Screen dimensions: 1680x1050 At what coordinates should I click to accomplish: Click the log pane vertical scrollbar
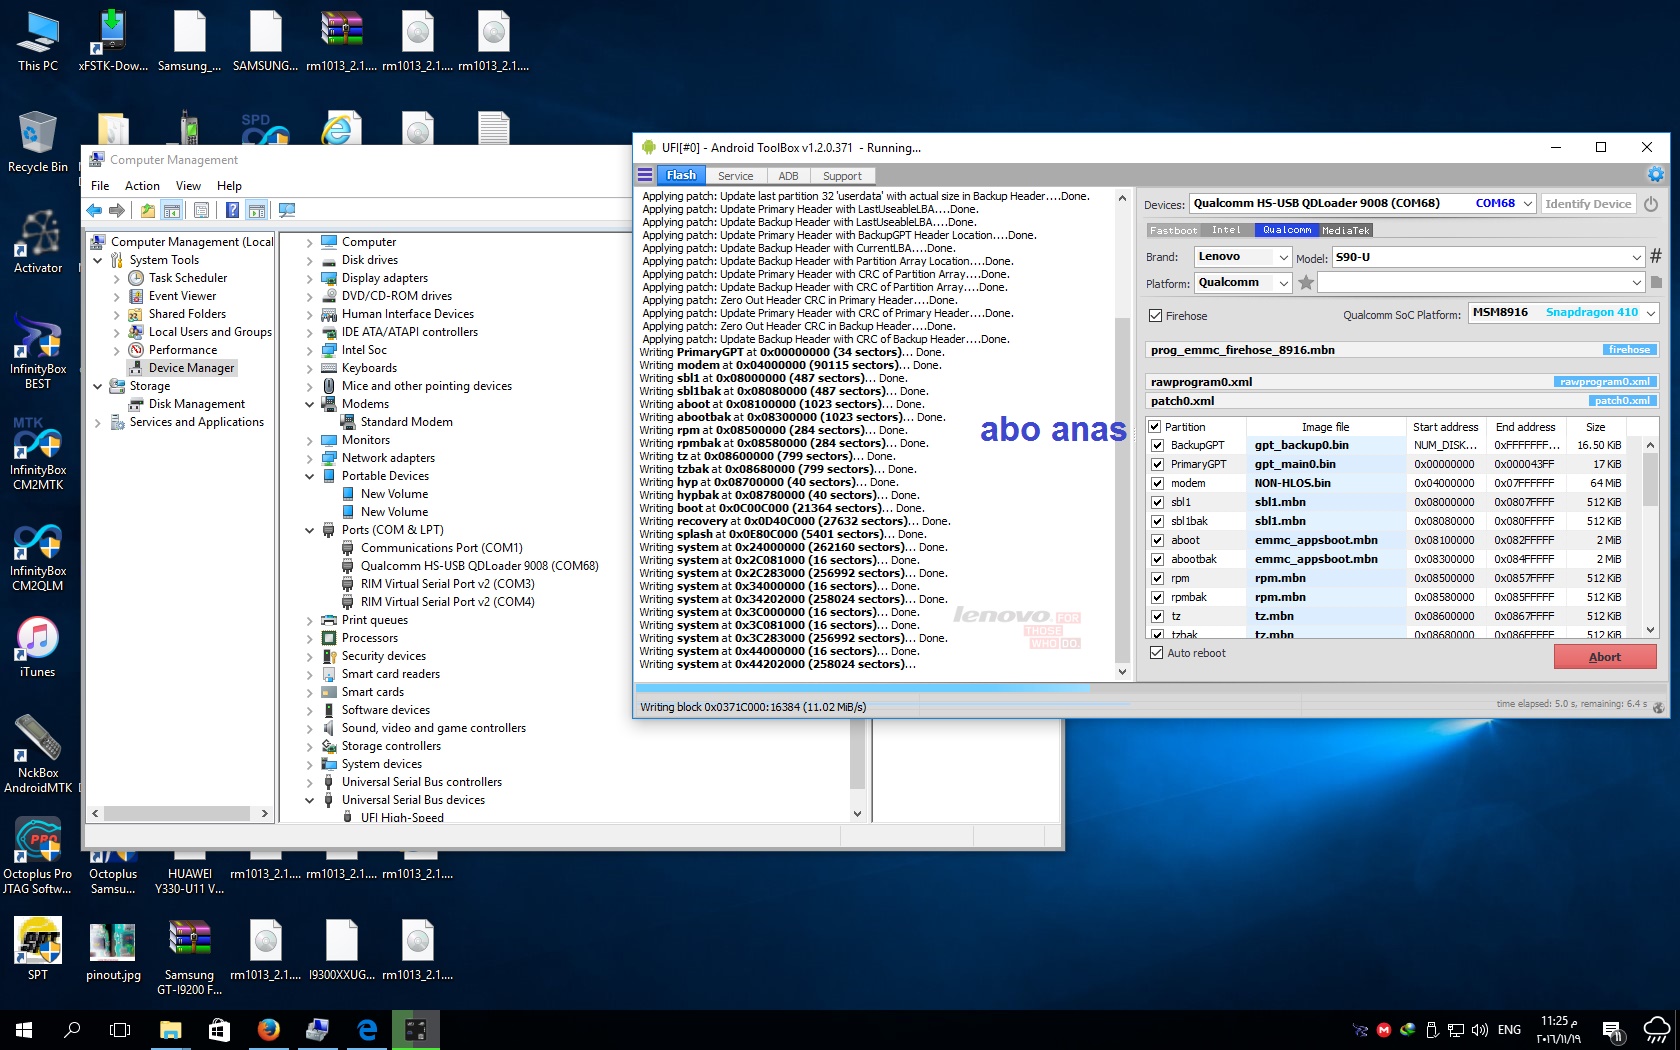point(1122,435)
